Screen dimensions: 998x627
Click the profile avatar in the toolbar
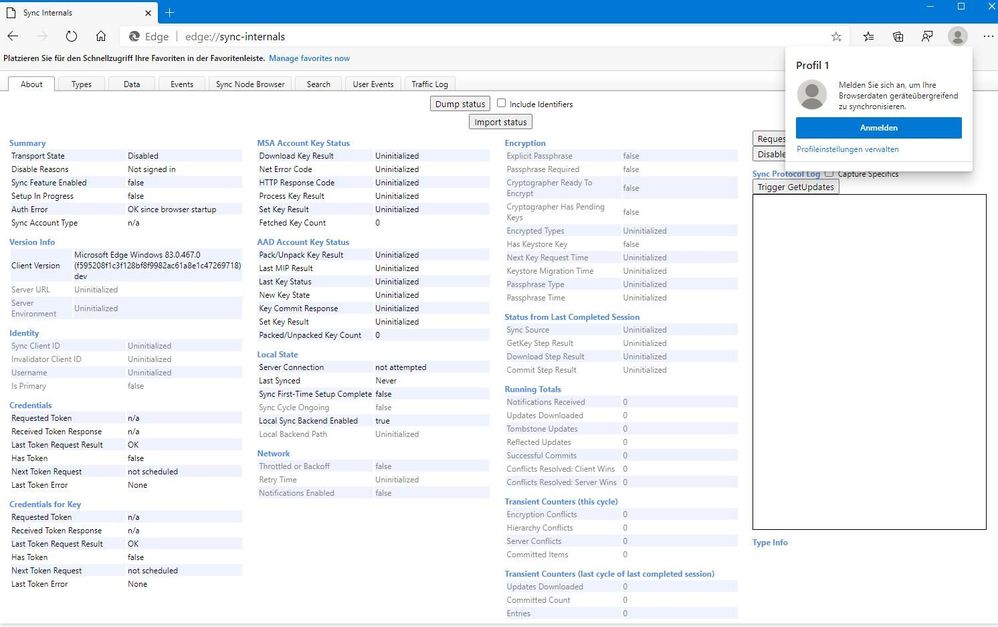coord(957,36)
